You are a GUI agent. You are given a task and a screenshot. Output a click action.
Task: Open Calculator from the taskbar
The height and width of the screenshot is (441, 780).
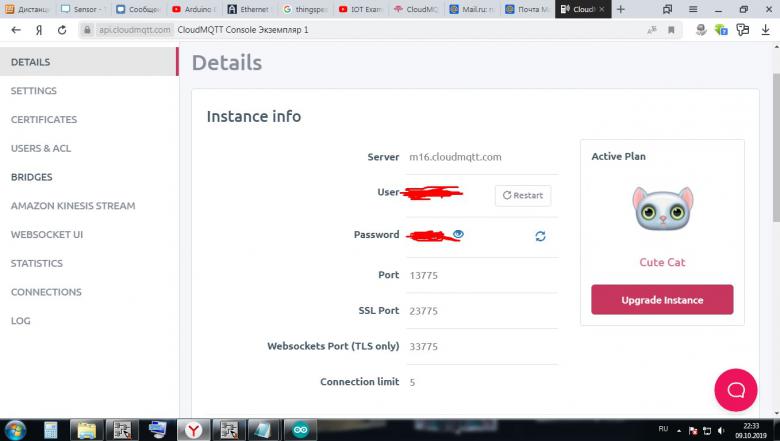50,430
